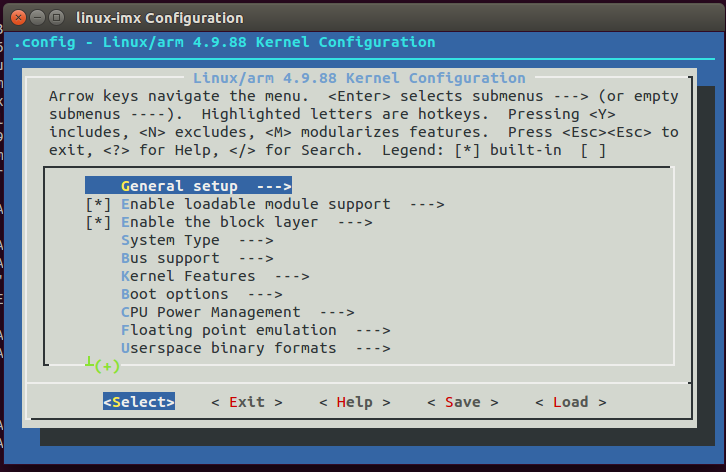The height and width of the screenshot is (472, 726).
Task: Close the linux-imx Configuration window
Action: (x=15, y=18)
